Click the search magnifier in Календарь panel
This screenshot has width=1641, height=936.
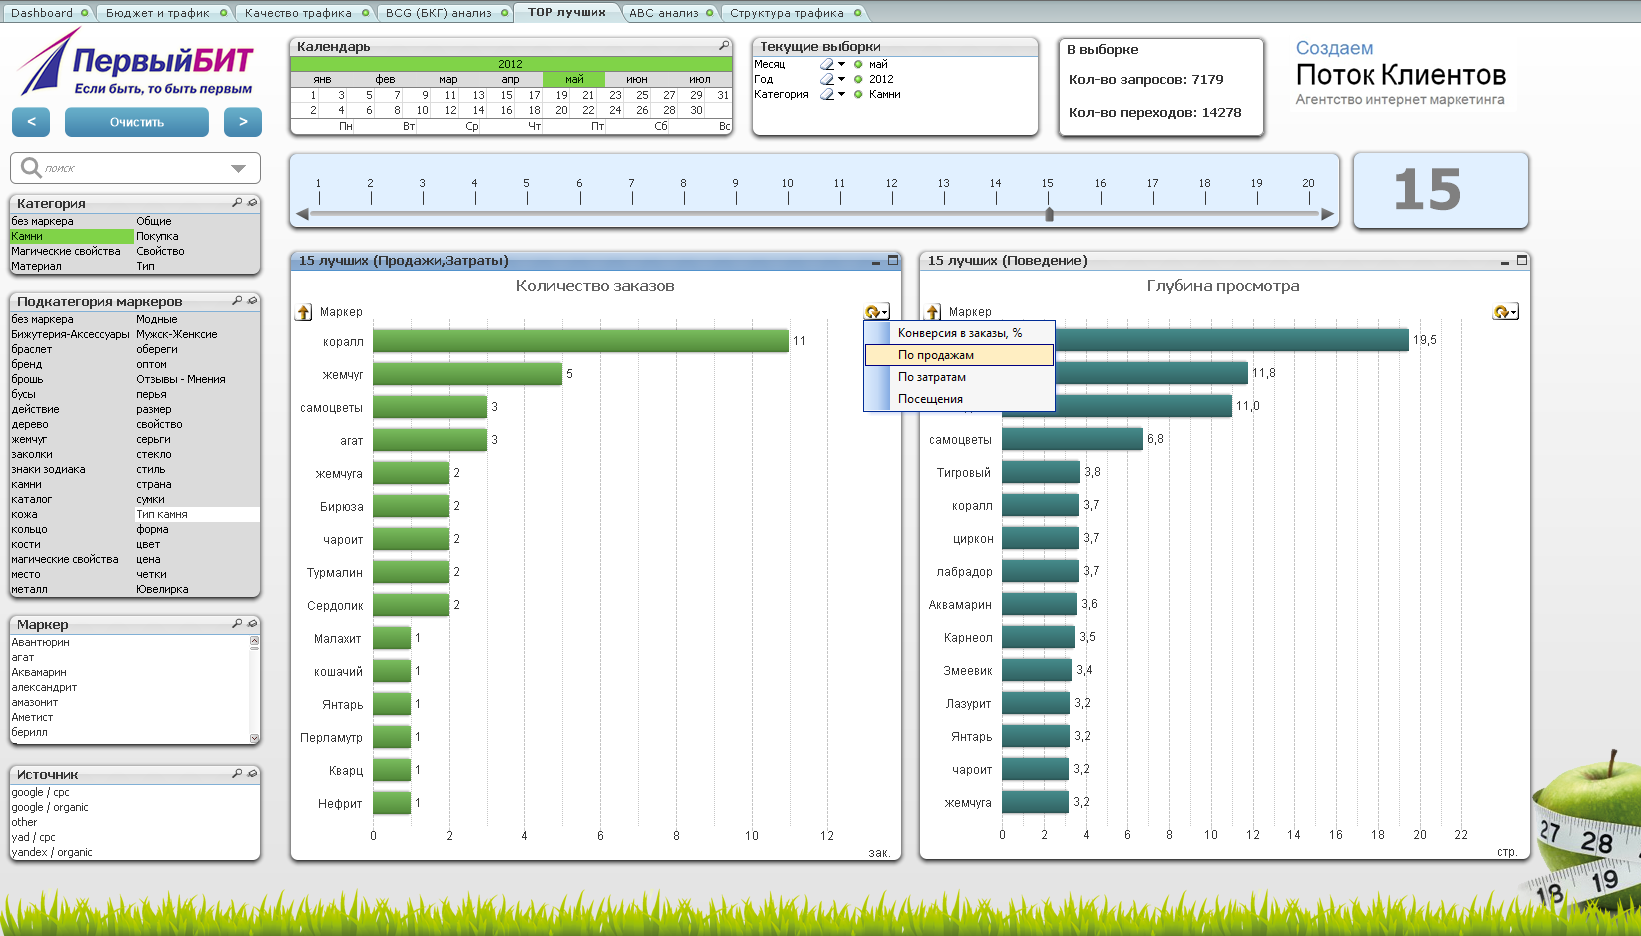[724, 46]
